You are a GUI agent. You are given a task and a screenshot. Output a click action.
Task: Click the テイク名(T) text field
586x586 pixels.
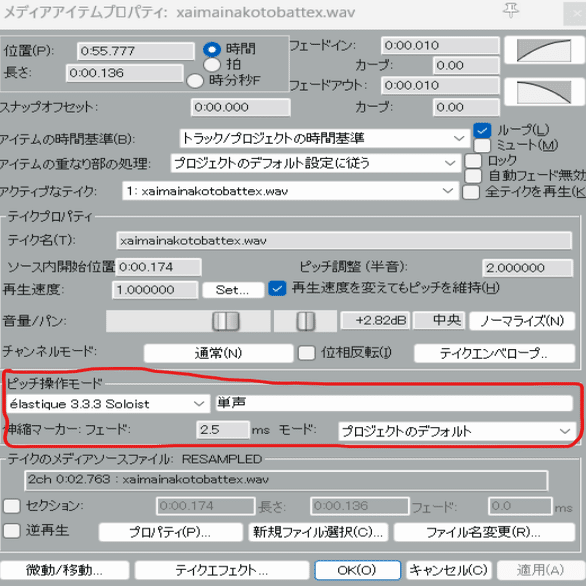pos(344,240)
